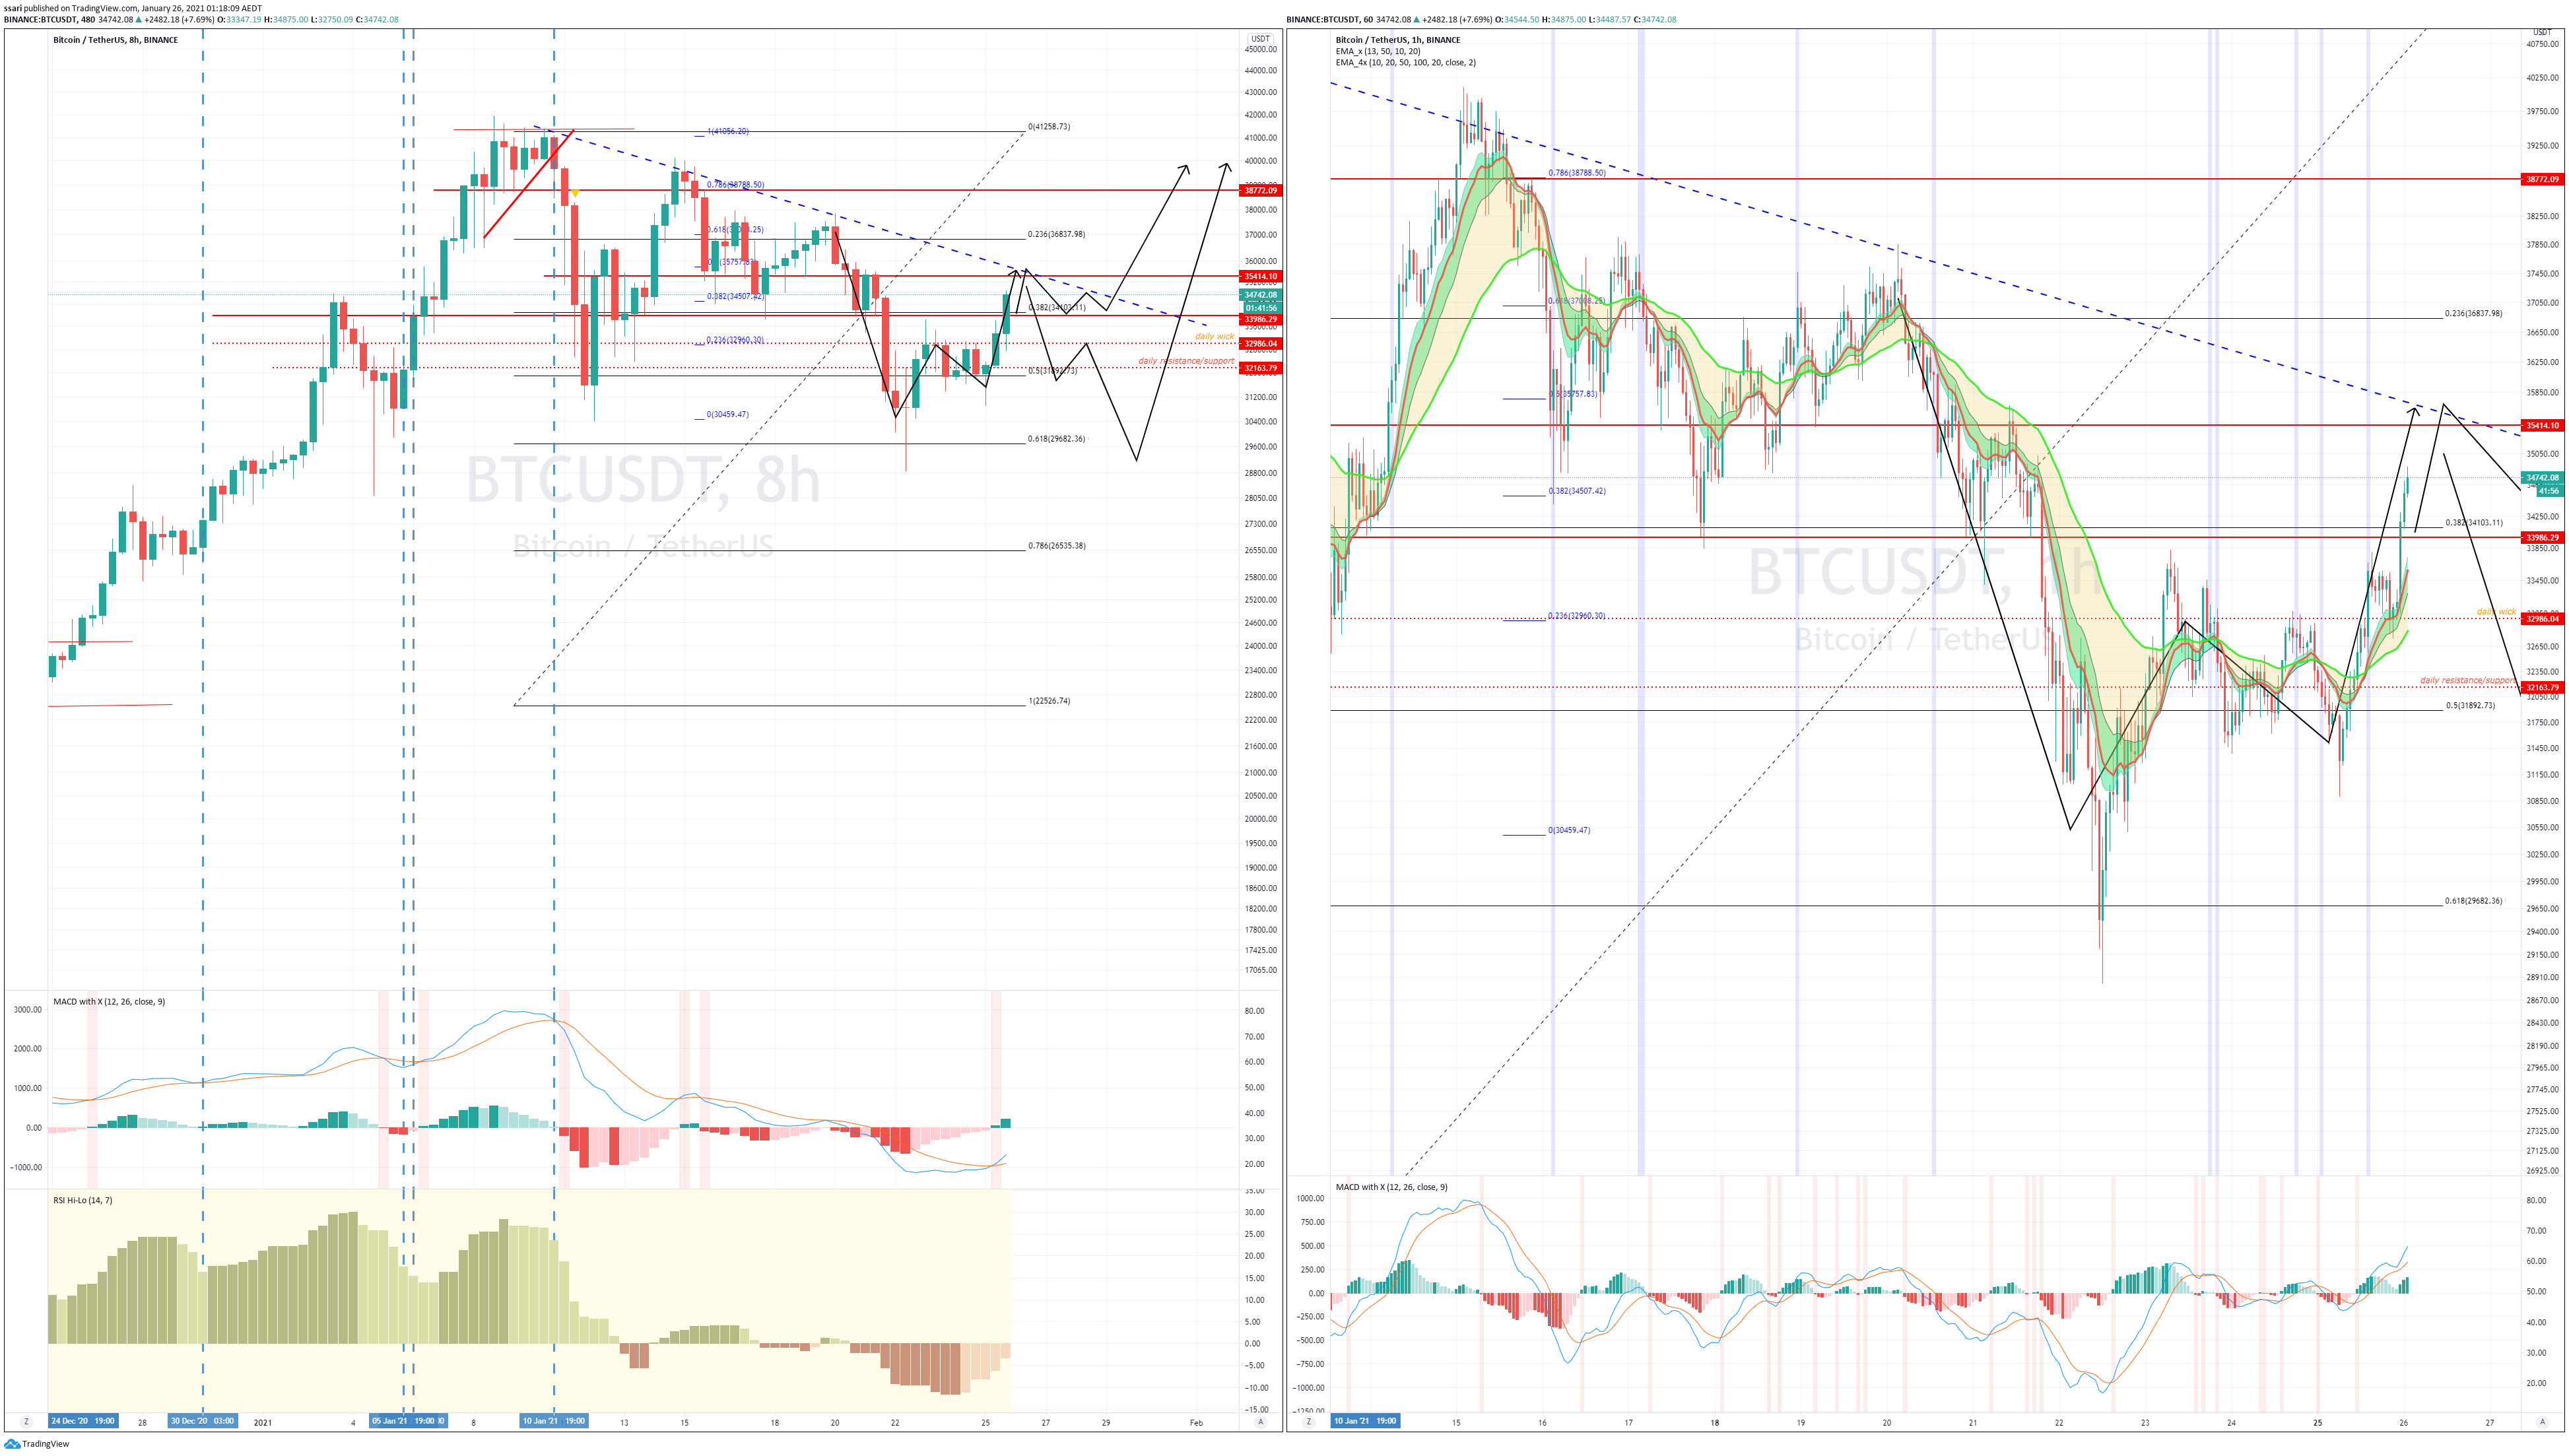This screenshot has width=2569, height=1456.
Task: Click the 0.786(26535.38) Fibonacci level label
Action: pyautogui.click(x=1056, y=546)
